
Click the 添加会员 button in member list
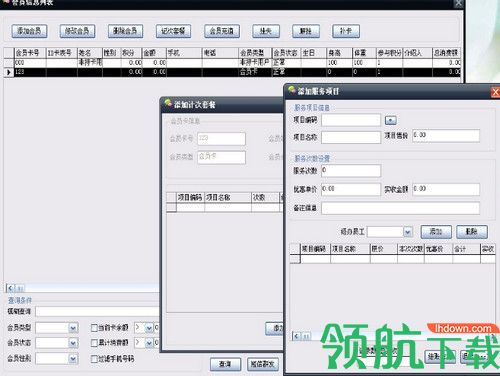[x=29, y=31]
